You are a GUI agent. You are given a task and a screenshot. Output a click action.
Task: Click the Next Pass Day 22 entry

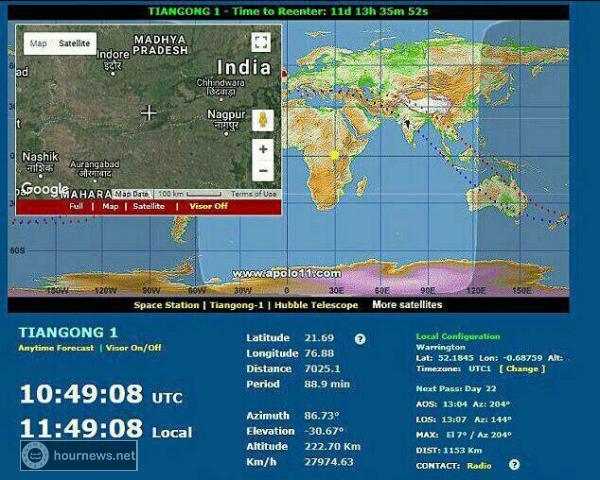tap(456, 389)
